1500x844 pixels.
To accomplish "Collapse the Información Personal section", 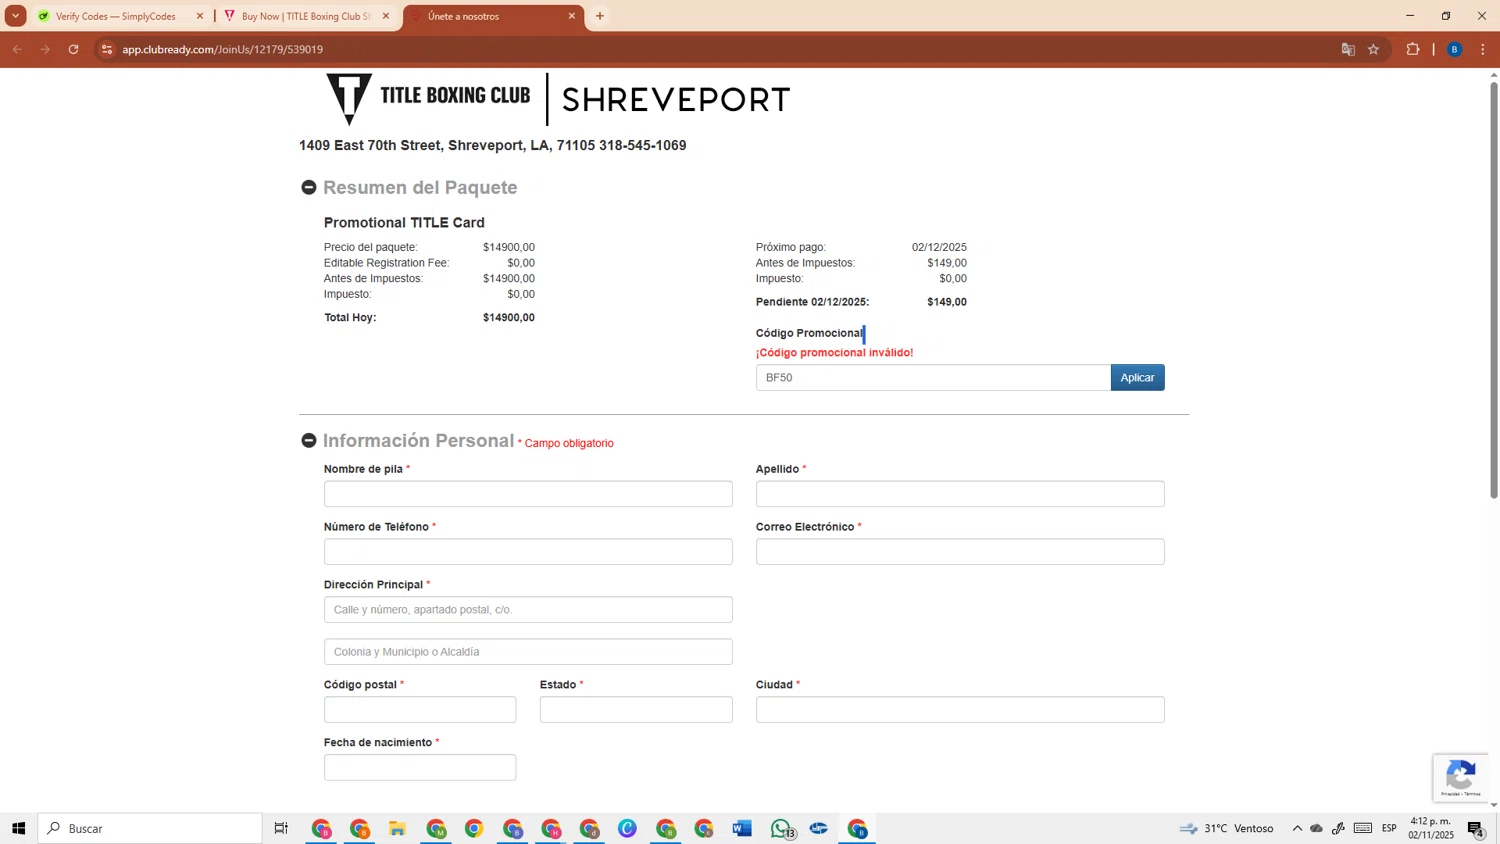I will tap(309, 441).
